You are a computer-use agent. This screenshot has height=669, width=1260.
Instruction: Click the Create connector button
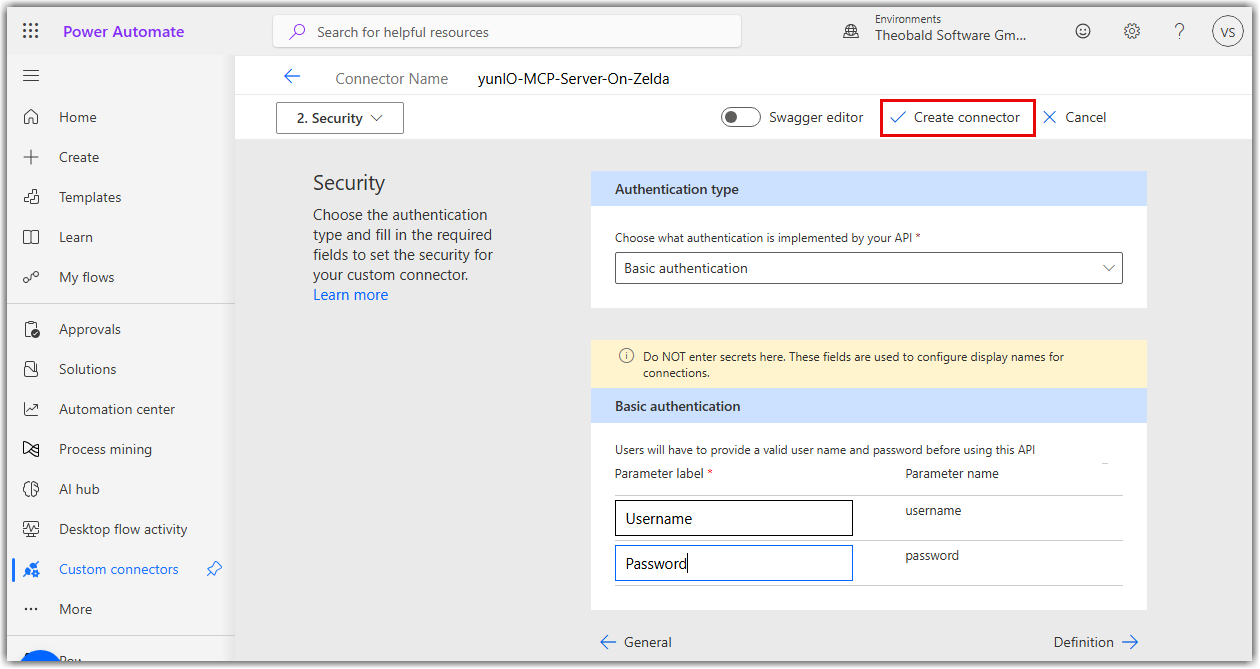(957, 117)
